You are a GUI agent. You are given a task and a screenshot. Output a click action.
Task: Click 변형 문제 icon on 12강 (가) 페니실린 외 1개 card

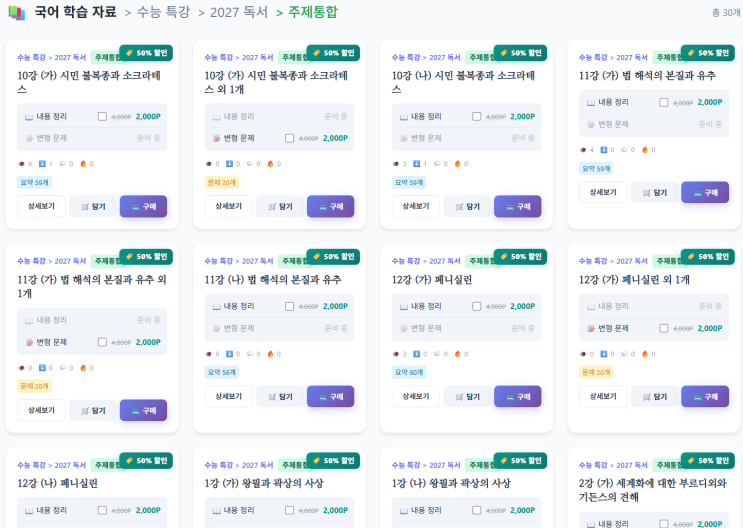tap(592, 328)
